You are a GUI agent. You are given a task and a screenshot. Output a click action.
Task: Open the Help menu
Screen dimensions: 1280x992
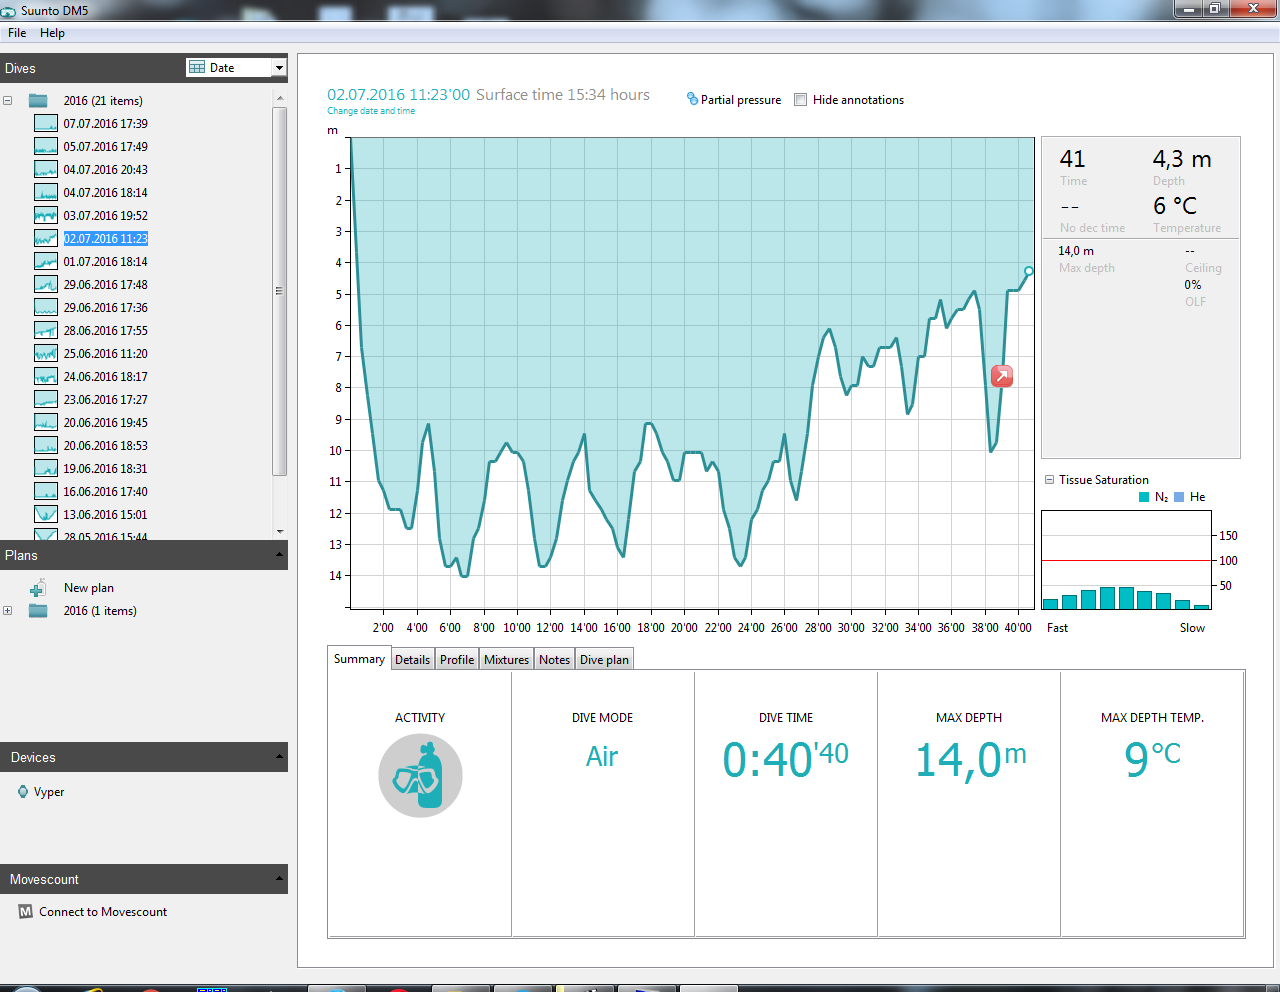(52, 33)
